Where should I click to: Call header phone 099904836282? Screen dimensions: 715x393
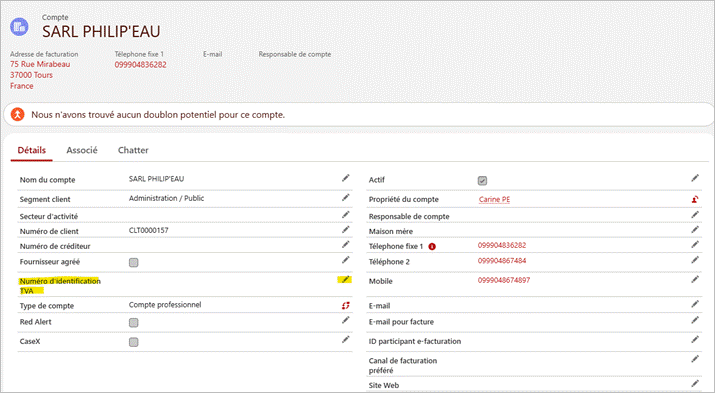140,65
